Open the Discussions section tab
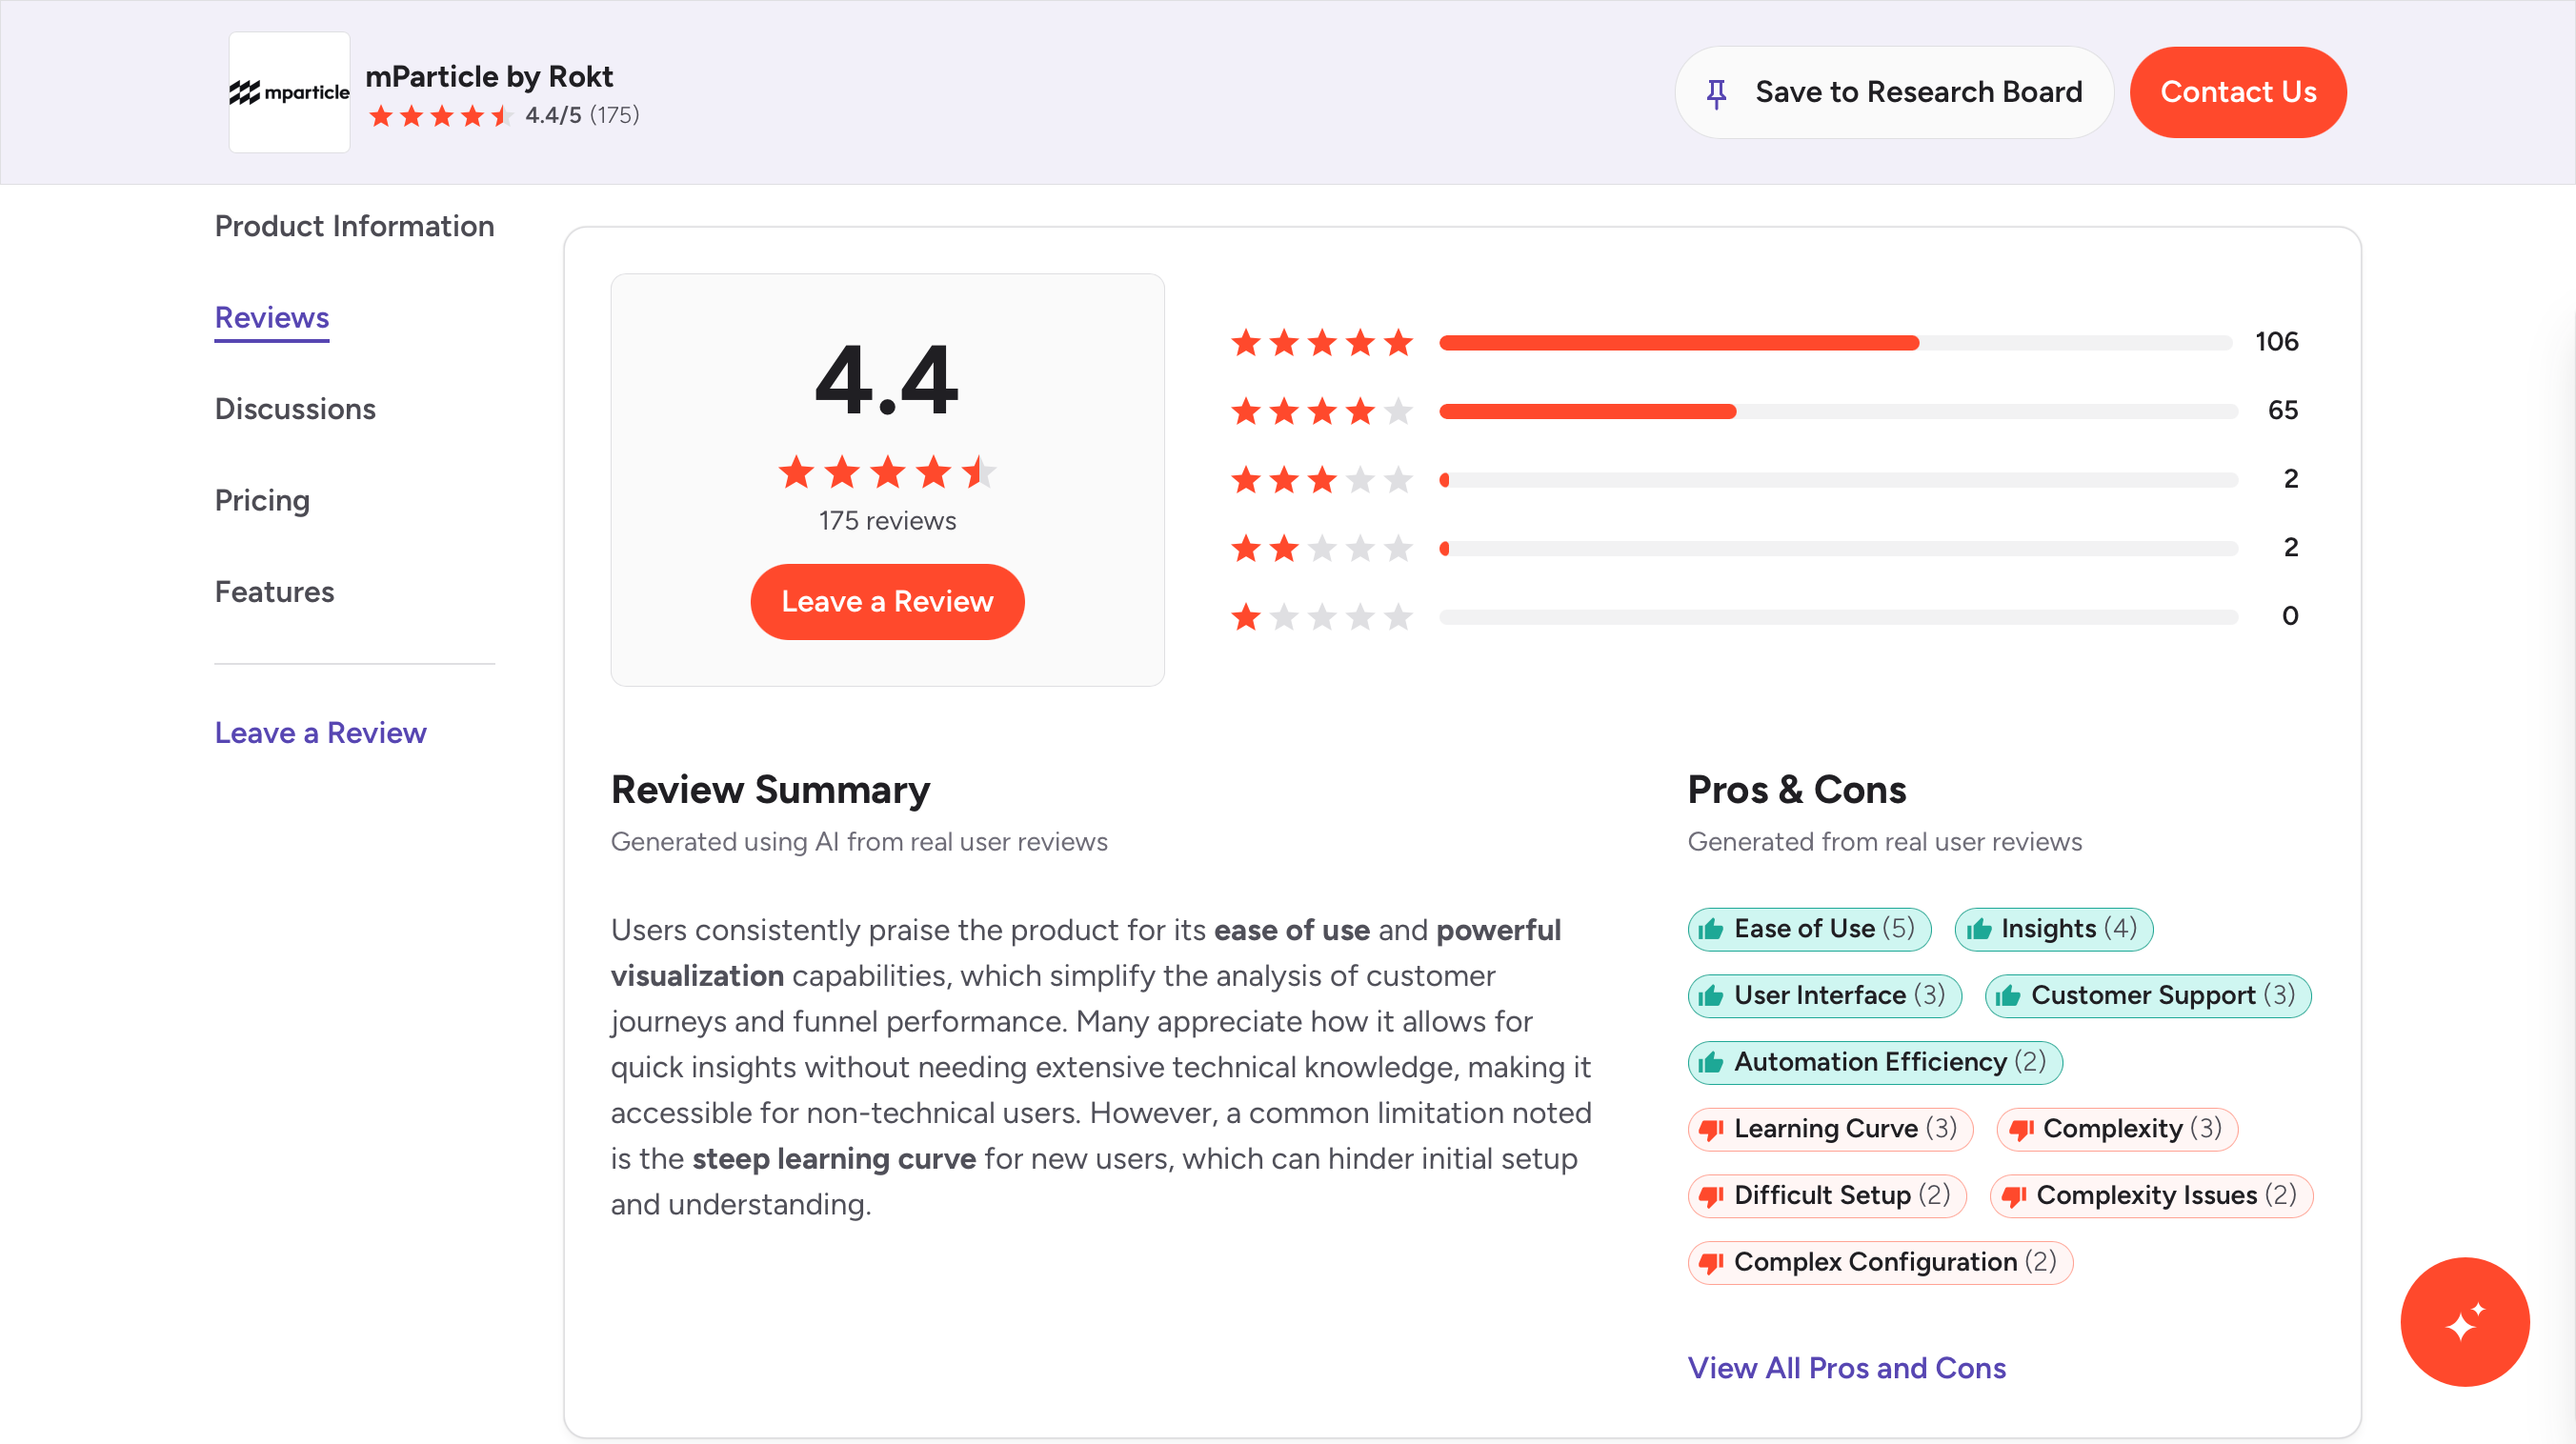This screenshot has width=2576, height=1444. coord(295,409)
